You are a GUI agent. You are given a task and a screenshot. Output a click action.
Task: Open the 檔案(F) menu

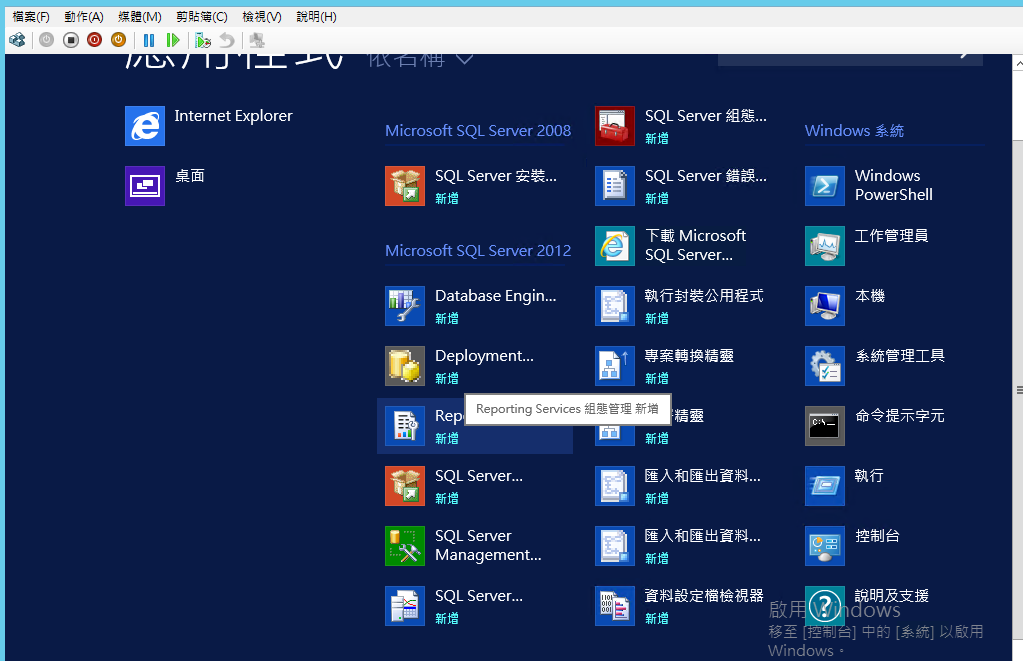pyautogui.click(x=31, y=17)
